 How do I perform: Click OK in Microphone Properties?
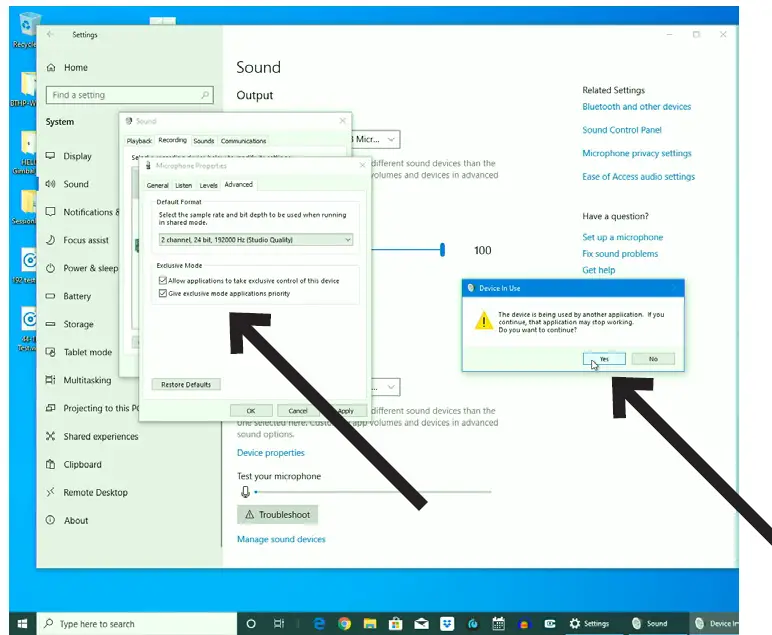pyautogui.click(x=251, y=411)
